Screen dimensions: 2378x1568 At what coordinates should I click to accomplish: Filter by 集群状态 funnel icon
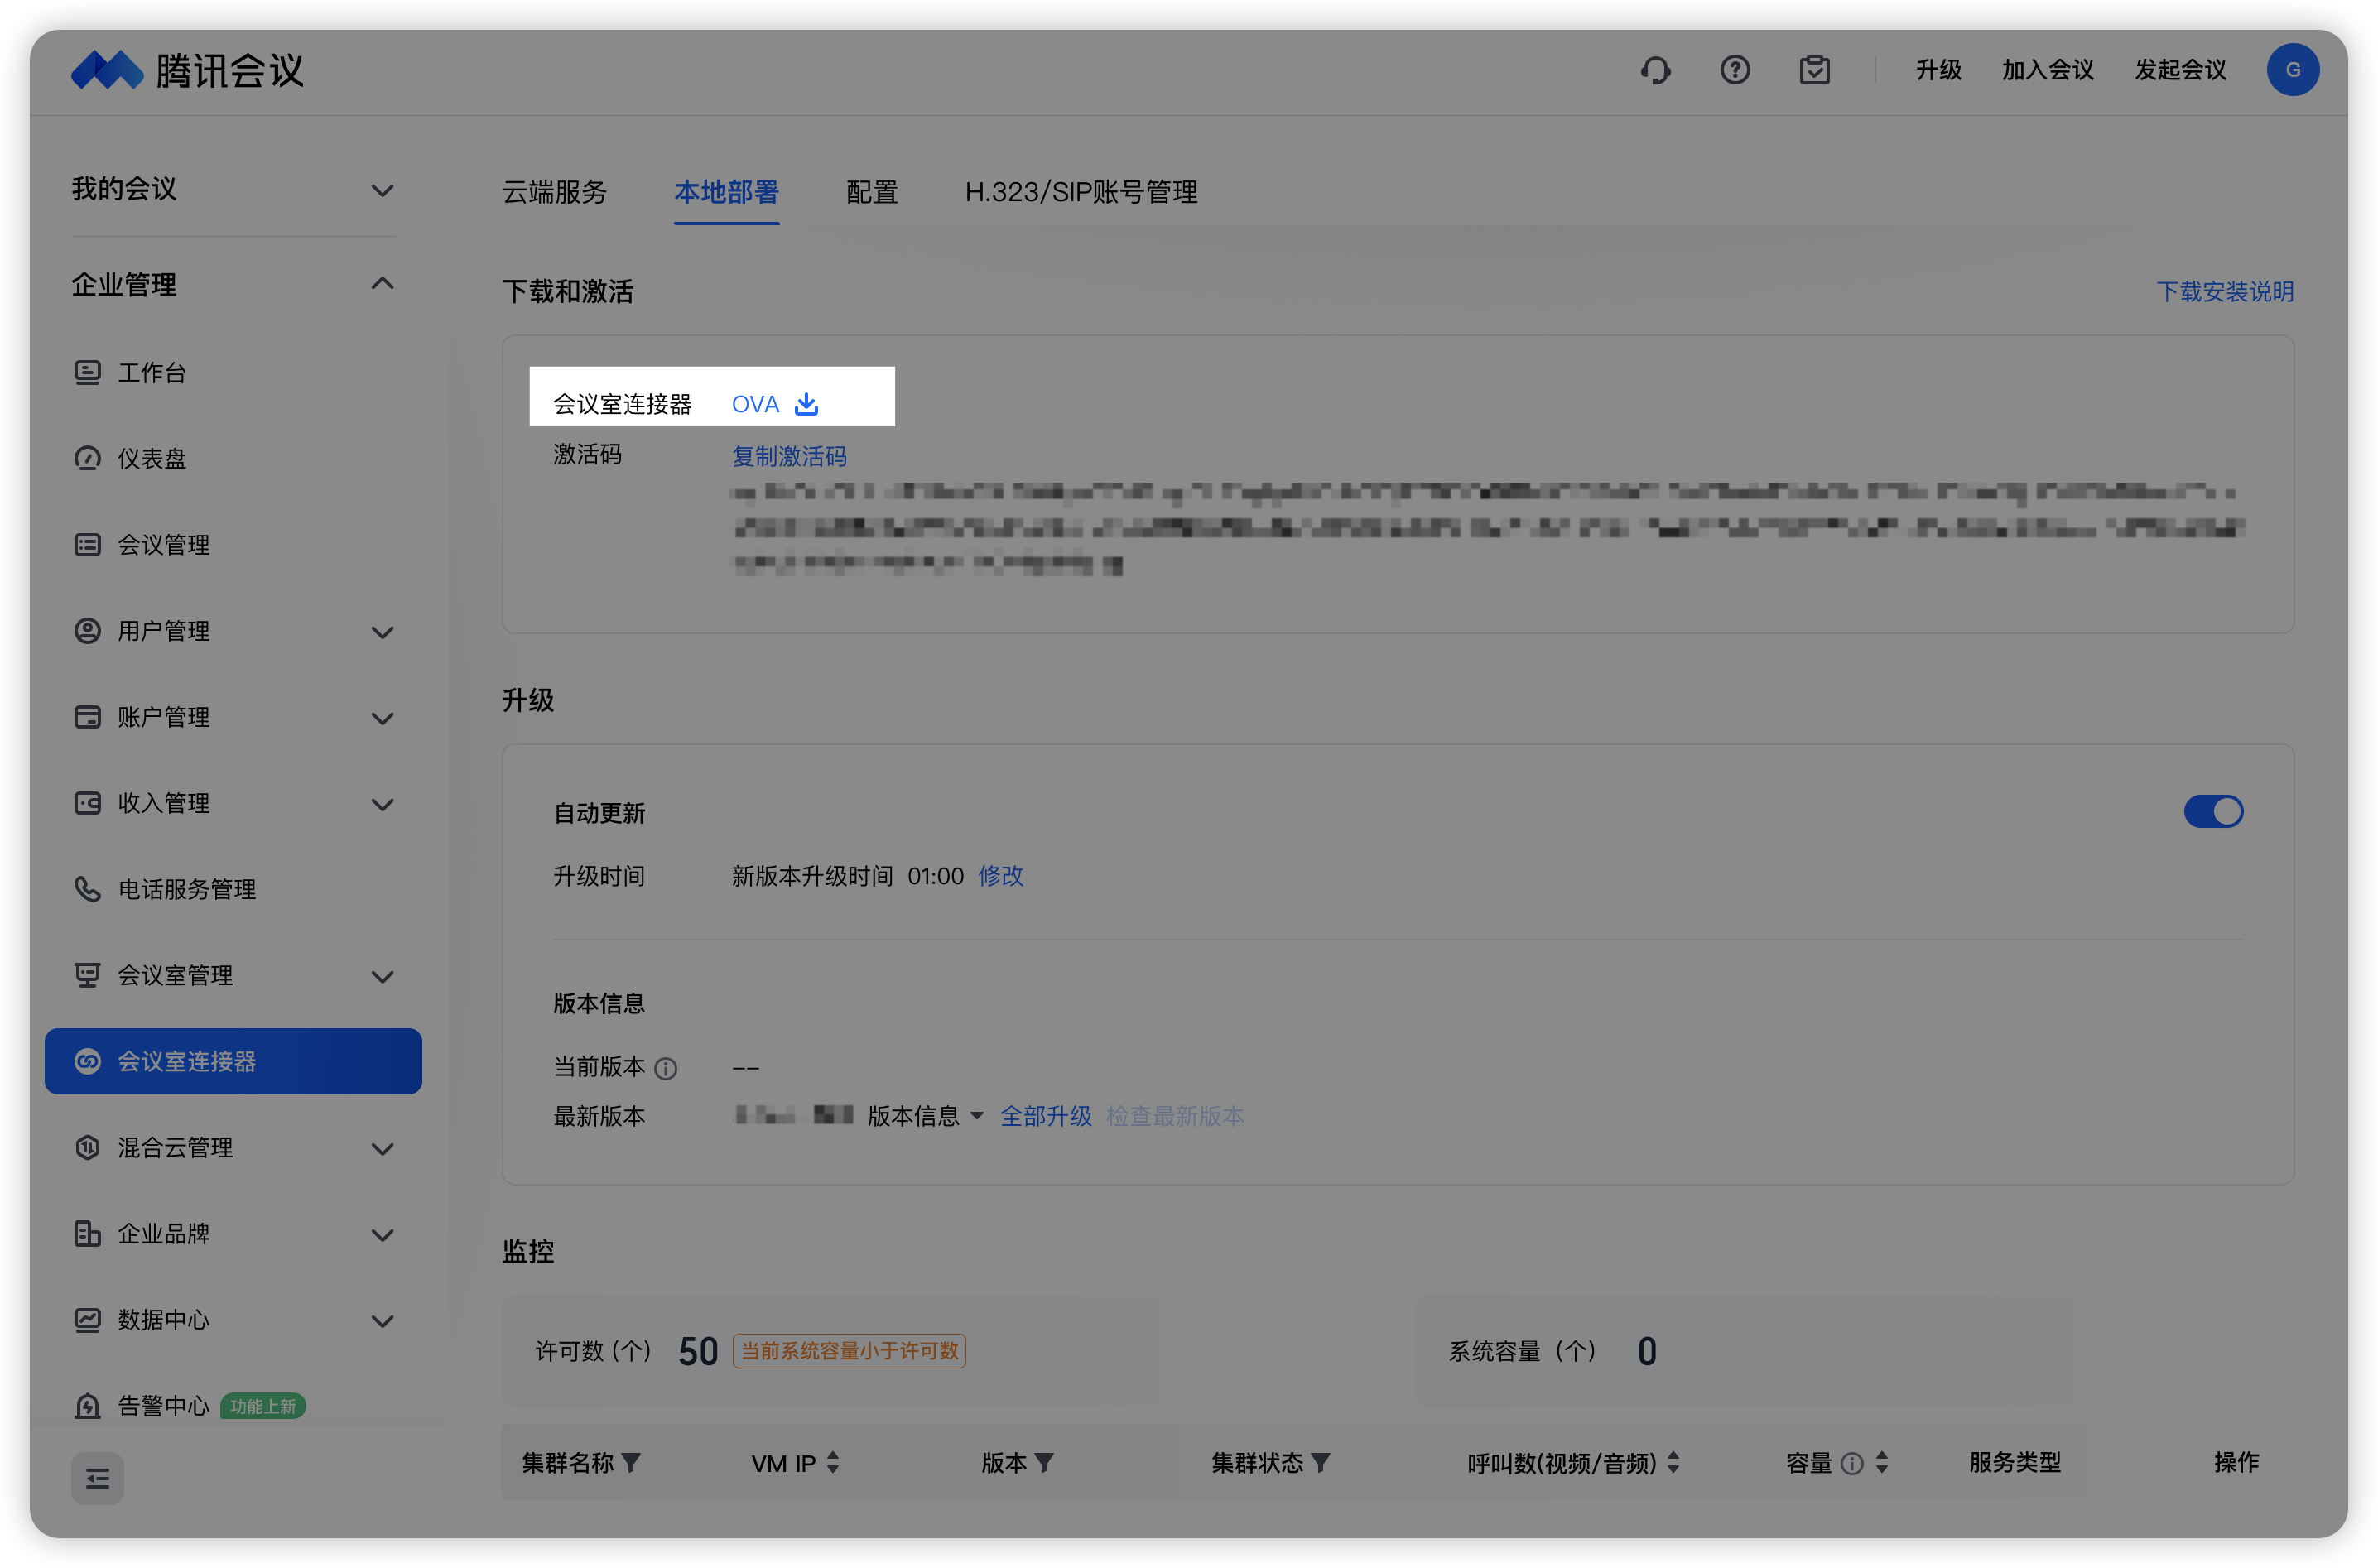pos(1321,1463)
